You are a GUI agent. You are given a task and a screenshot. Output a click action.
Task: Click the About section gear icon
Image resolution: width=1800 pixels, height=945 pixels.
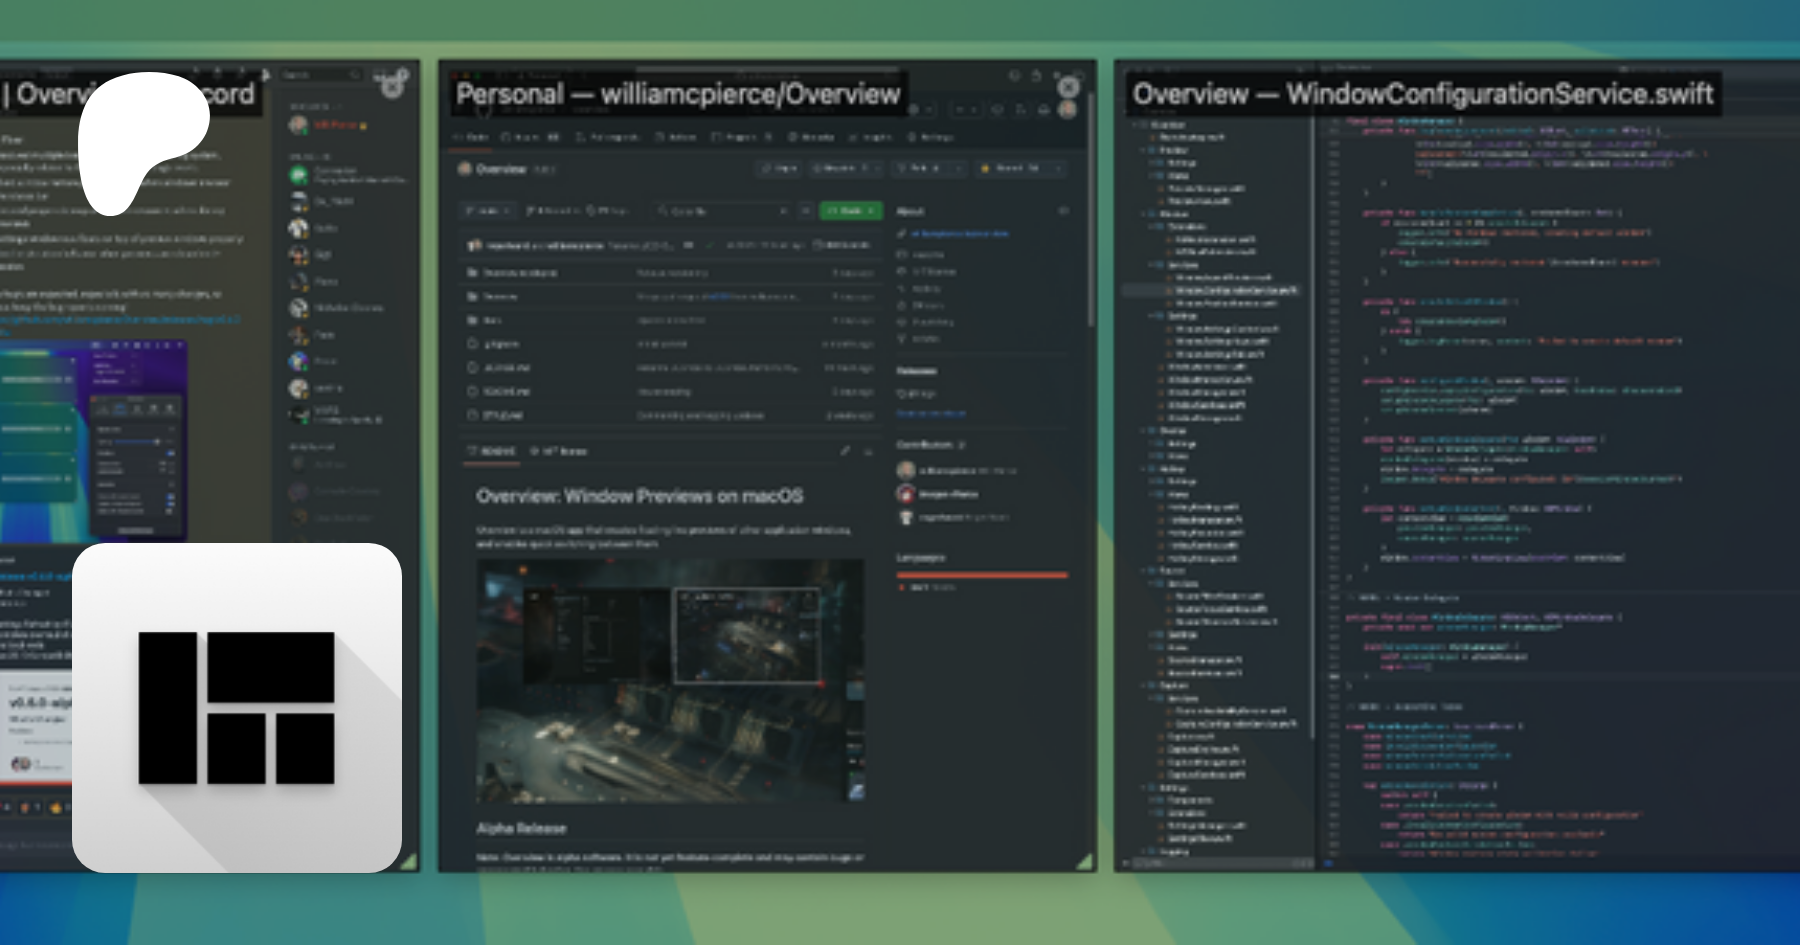[1063, 211]
